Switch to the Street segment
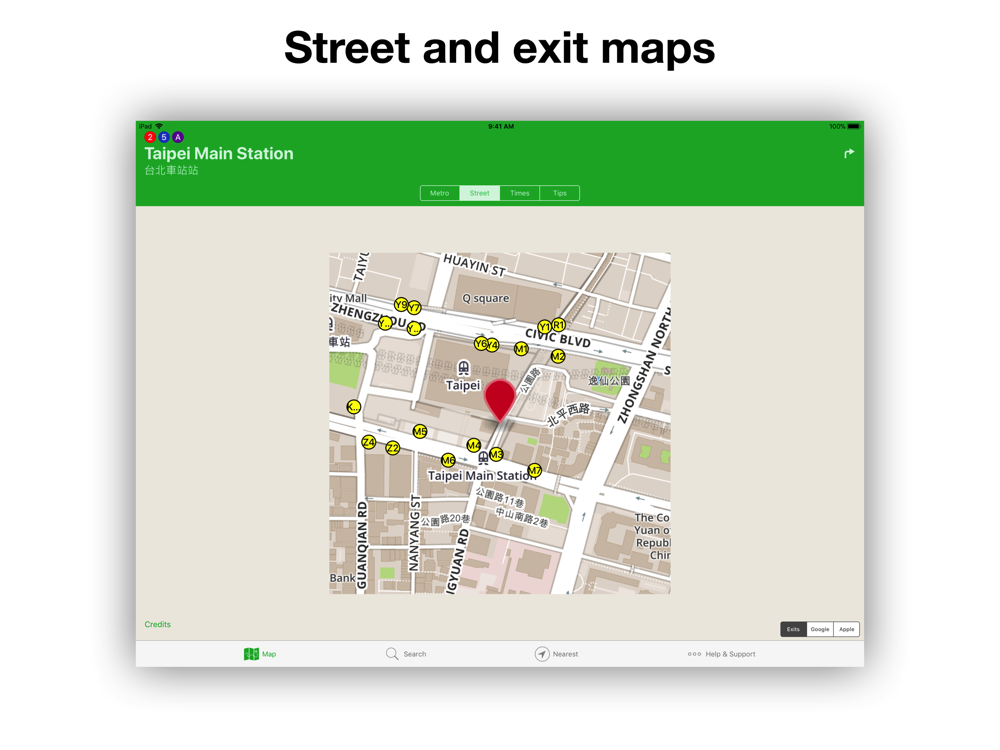Viewport: 1000px width, 750px height. click(480, 193)
